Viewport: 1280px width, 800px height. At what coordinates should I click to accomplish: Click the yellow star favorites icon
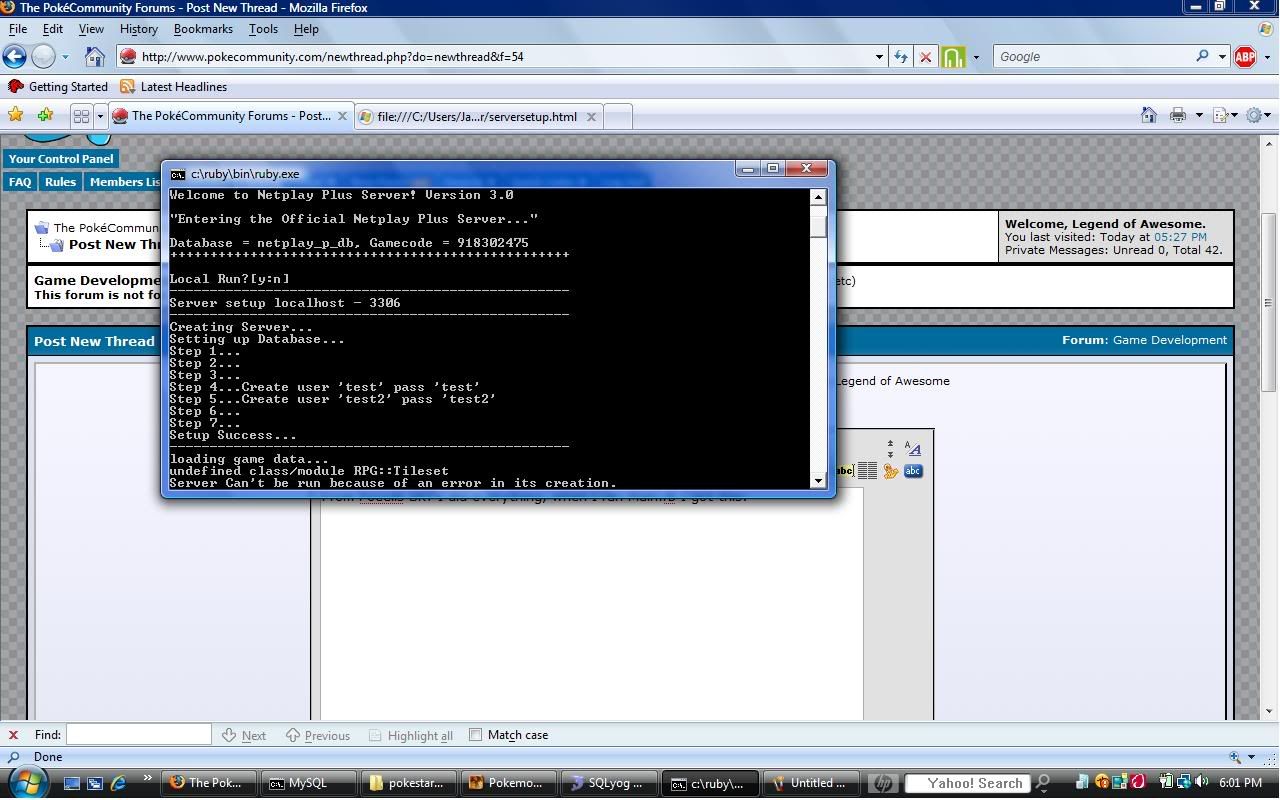[16, 116]
